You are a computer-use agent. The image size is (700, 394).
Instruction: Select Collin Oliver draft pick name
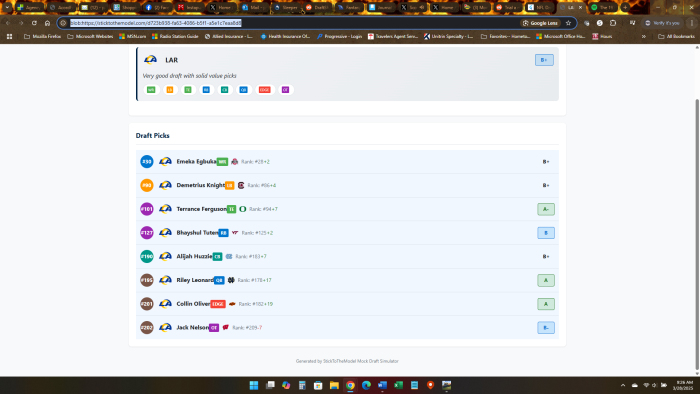pyautogui.click(x=193, y=303)
